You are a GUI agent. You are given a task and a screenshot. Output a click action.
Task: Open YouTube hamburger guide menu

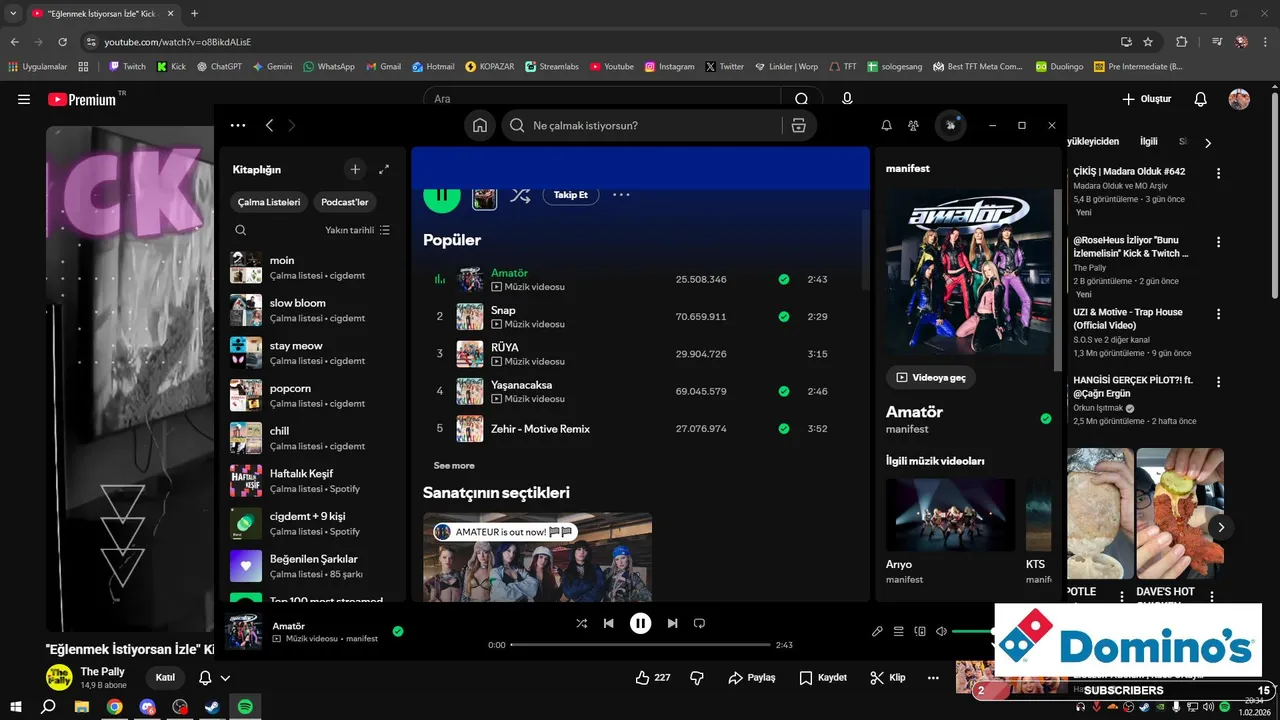coord(24,99)
